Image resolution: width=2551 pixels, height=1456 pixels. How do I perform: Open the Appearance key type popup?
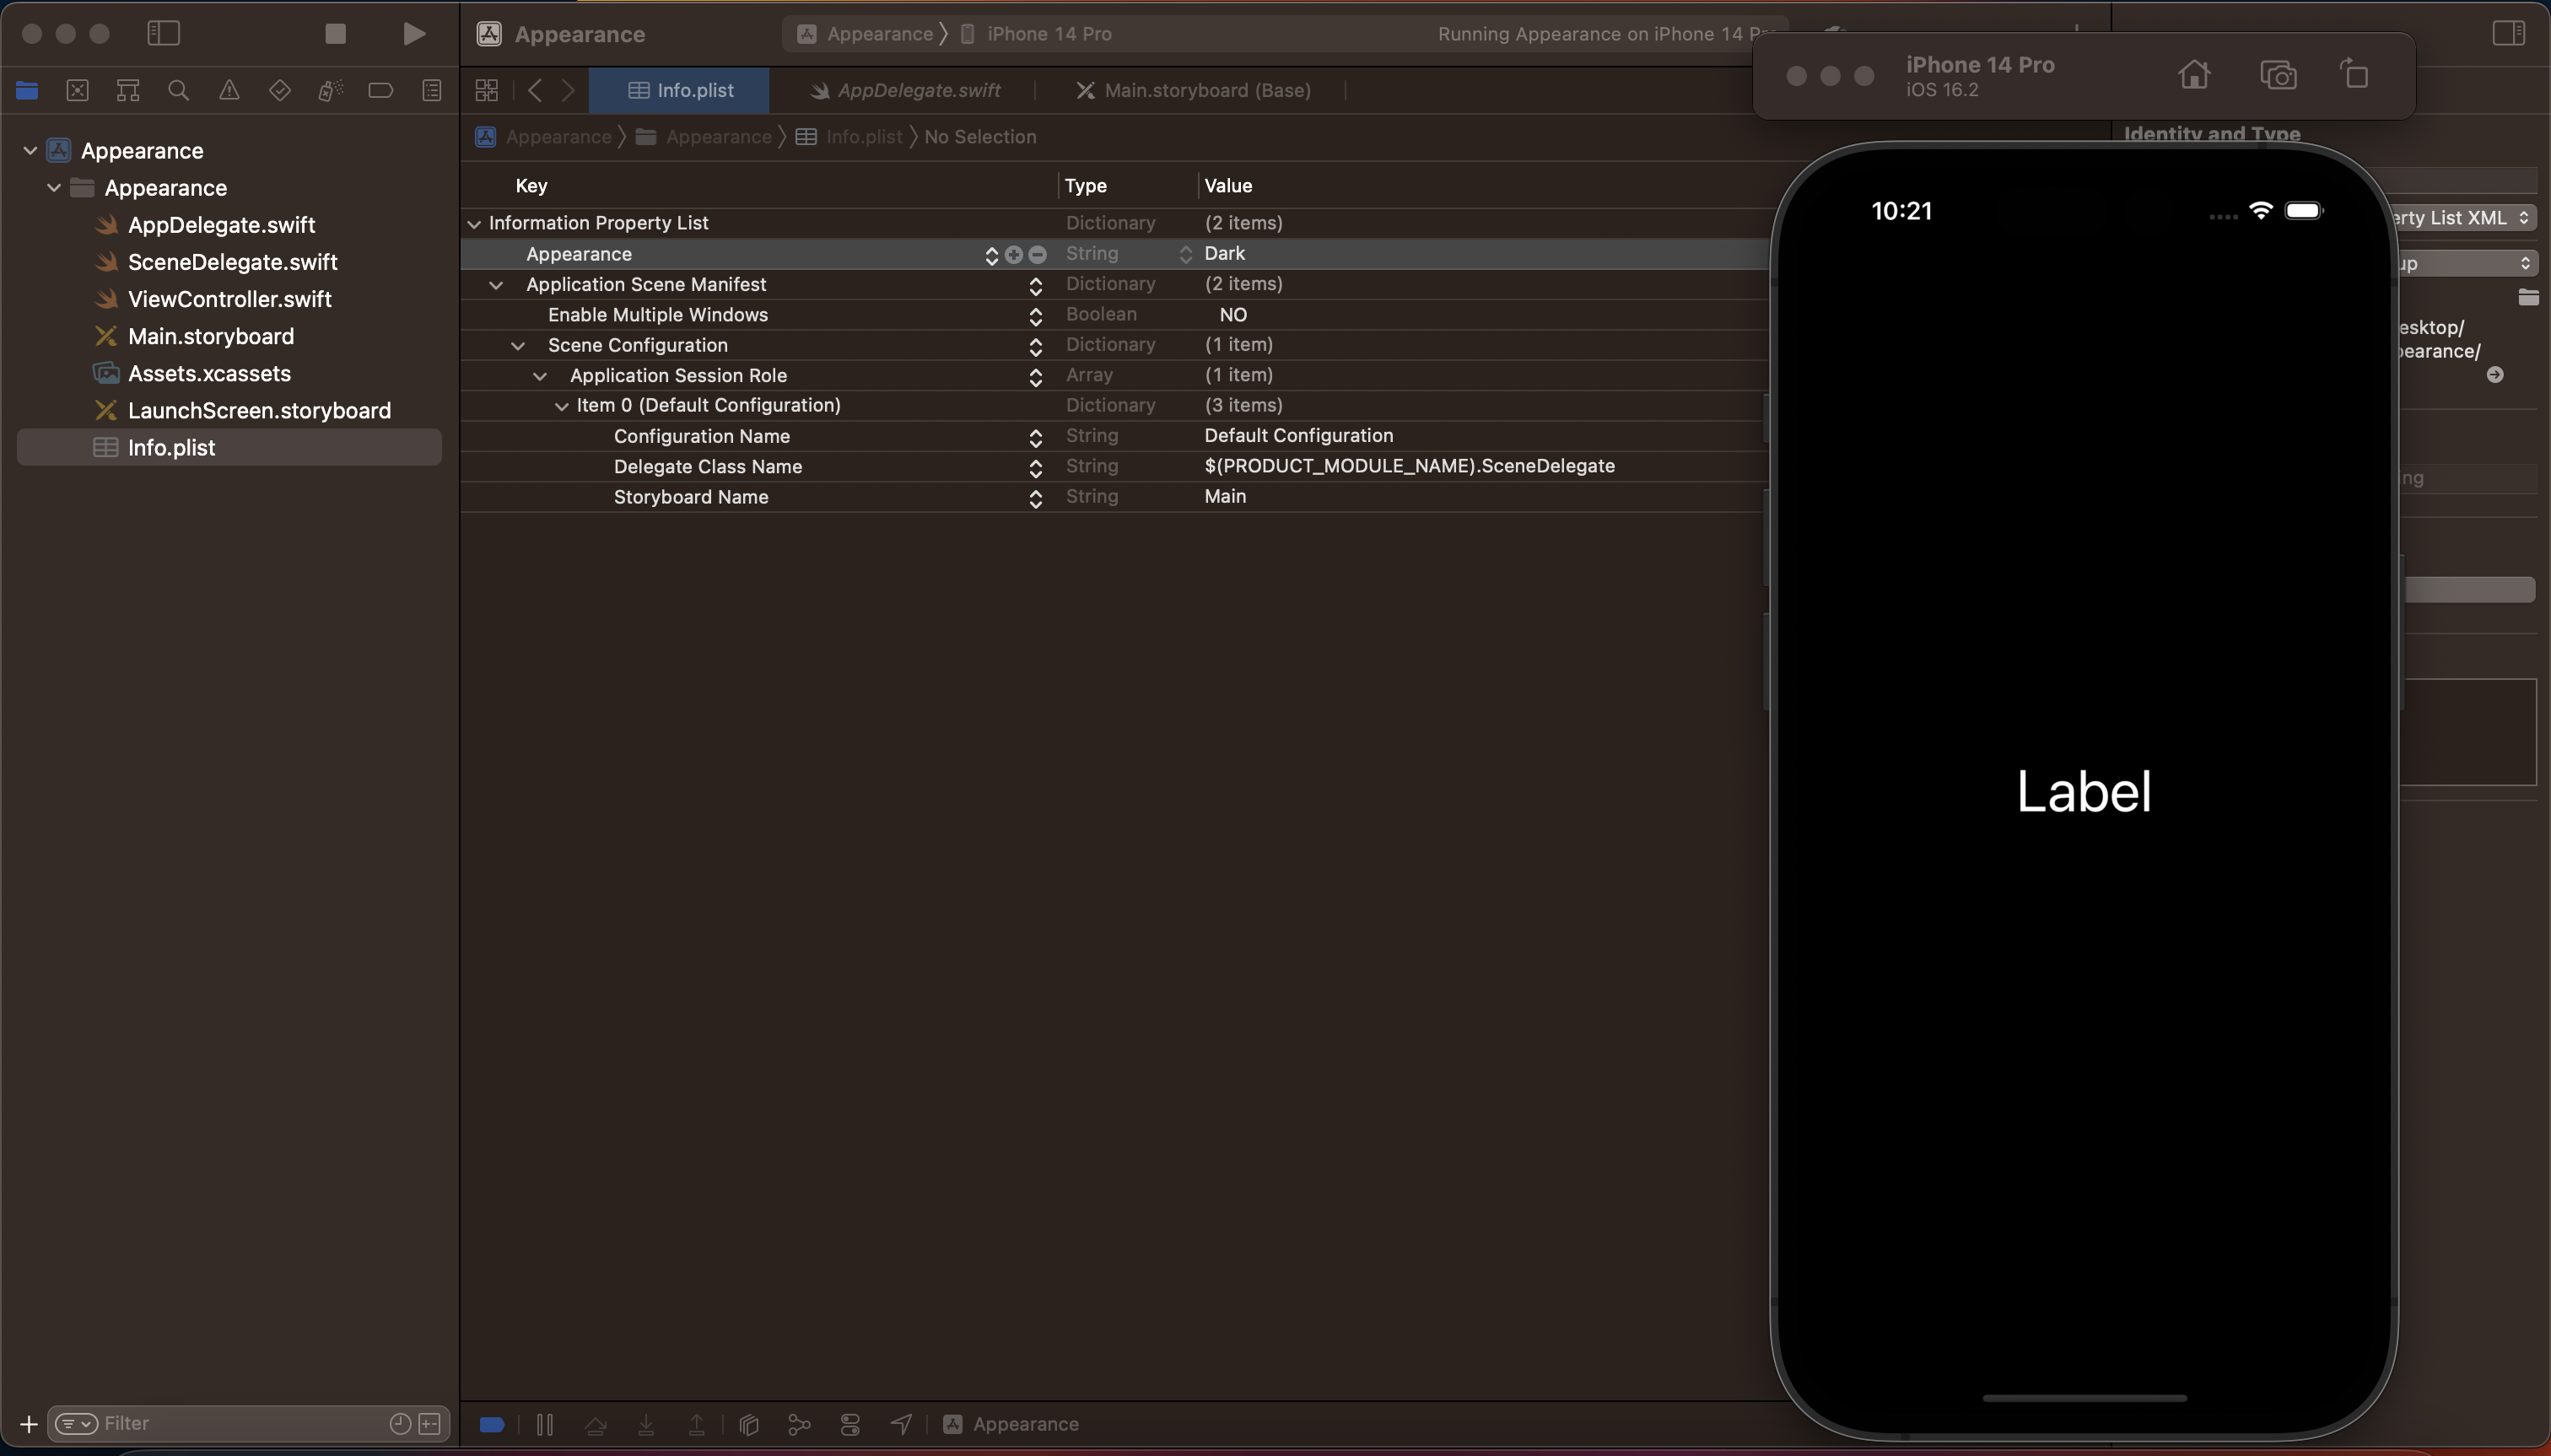tap(1185, 254)
